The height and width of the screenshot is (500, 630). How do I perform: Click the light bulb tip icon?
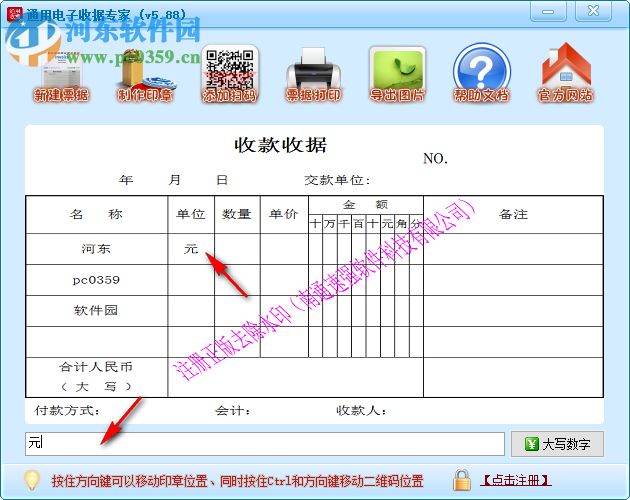[32, 480]
